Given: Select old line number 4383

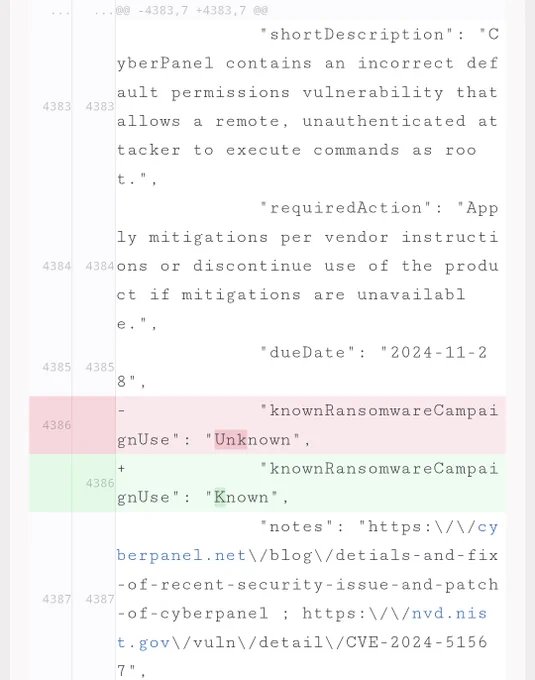Looking at the screenshot, I should 56,106.
